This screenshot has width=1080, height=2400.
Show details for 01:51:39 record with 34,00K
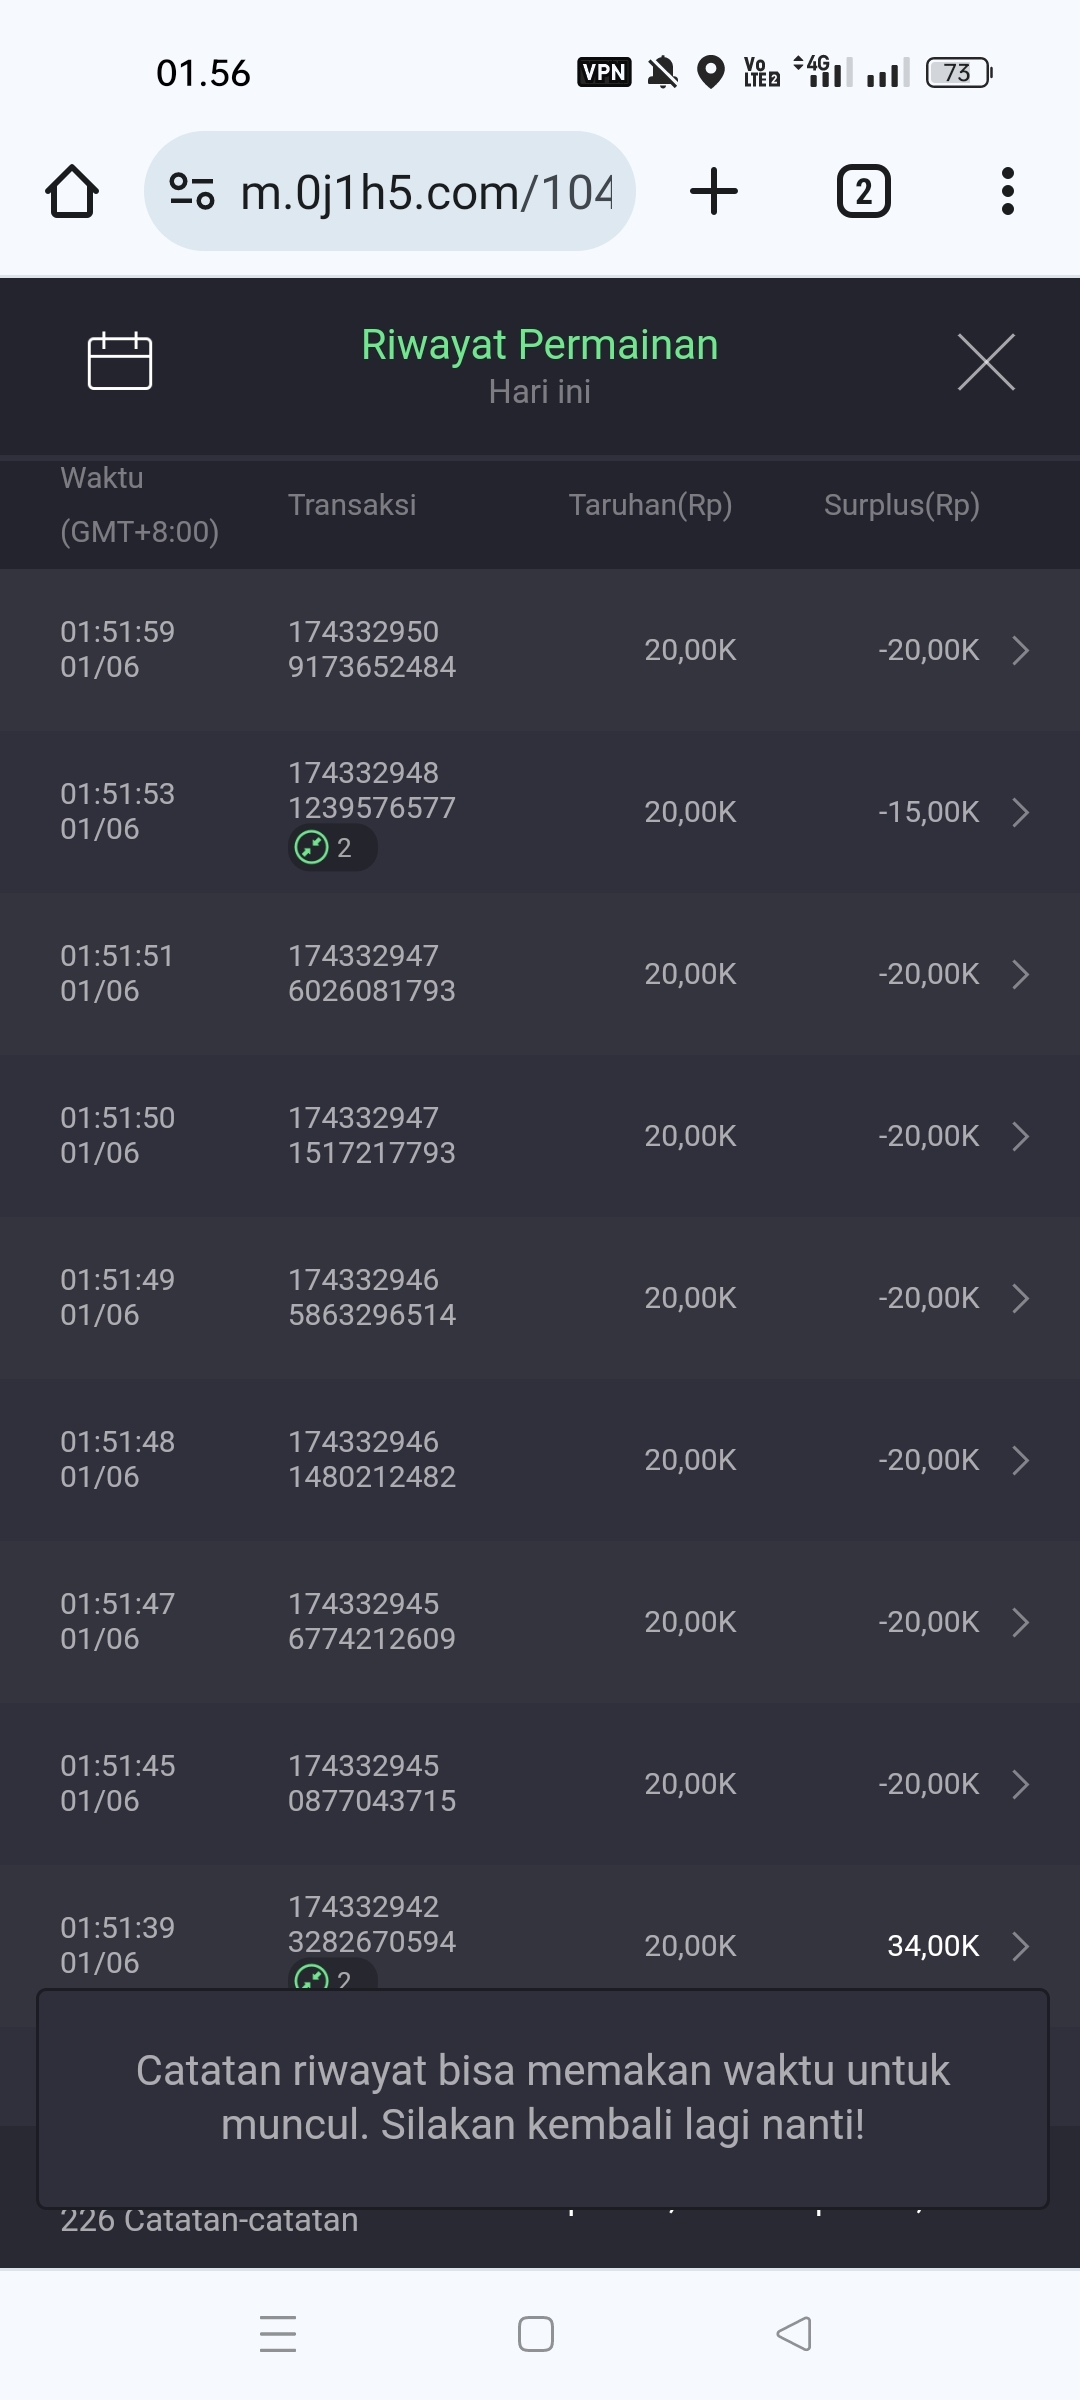coord(1020,1946)
